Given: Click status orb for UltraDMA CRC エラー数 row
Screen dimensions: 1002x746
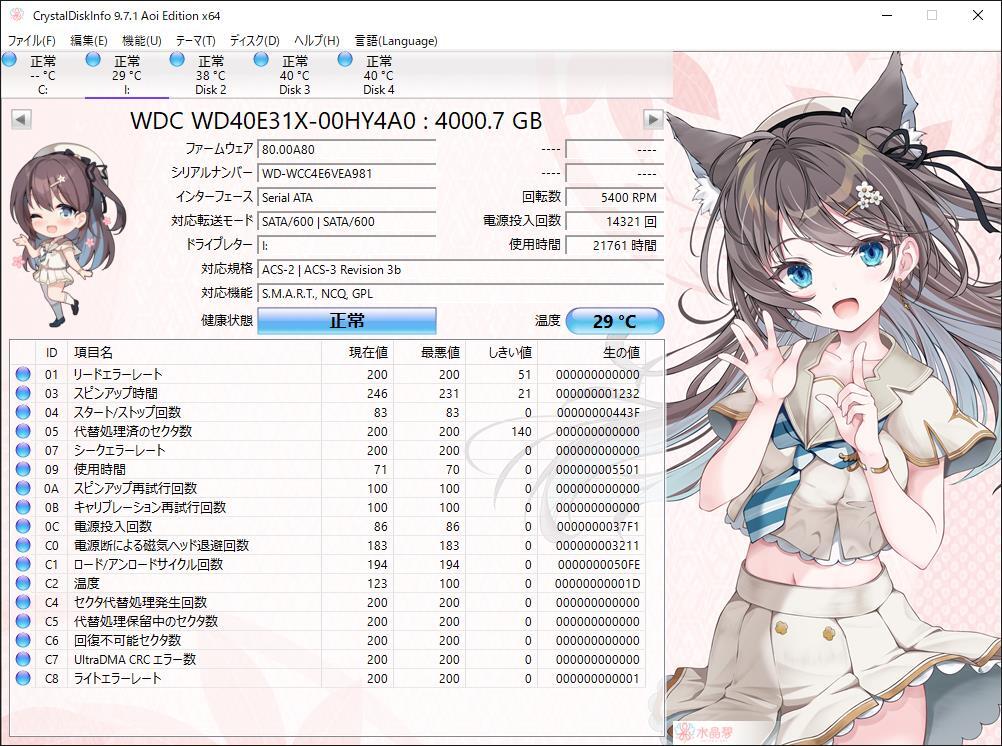Looking at the screenshot, I should click(23, 659).
